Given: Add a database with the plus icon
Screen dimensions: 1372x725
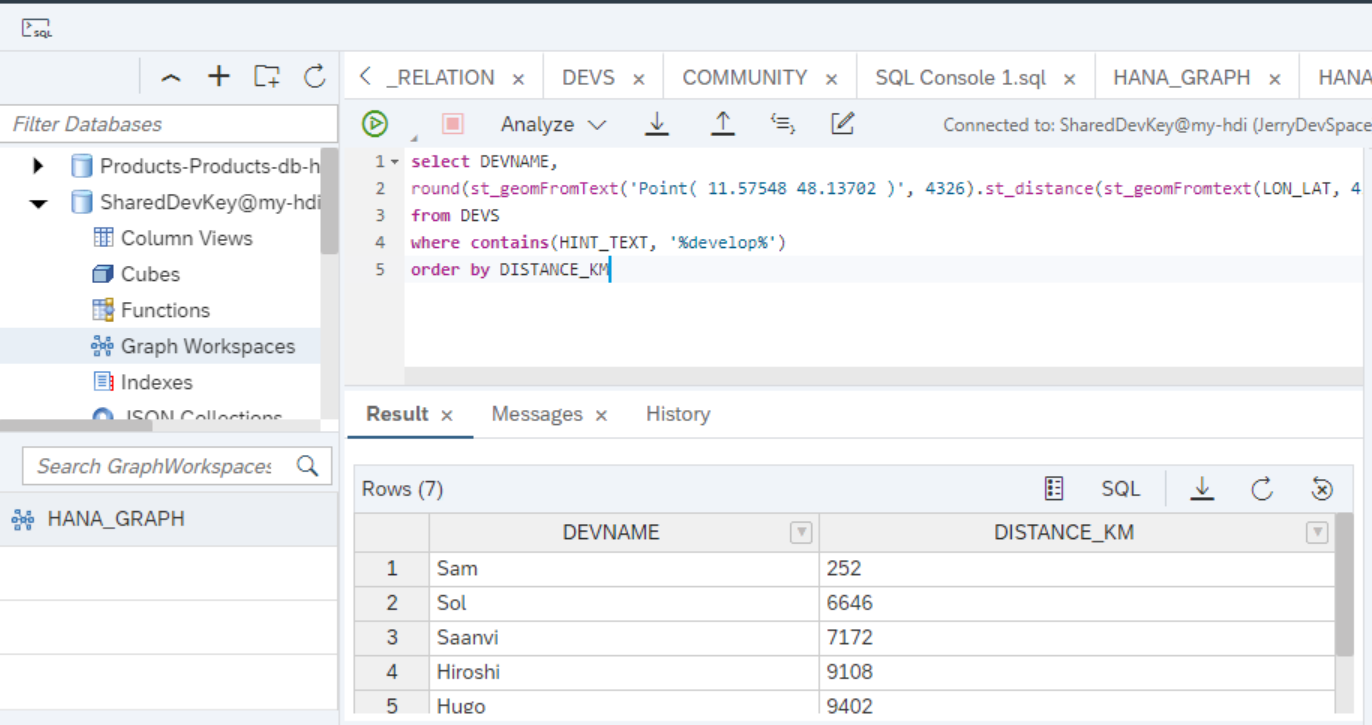Looking at the screenshot, I should coord(218,77).
